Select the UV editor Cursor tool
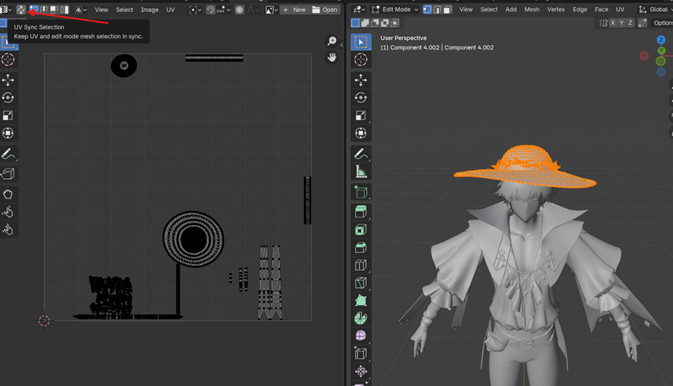The height and width of the screenshot is (386, 673). [8, 60]
